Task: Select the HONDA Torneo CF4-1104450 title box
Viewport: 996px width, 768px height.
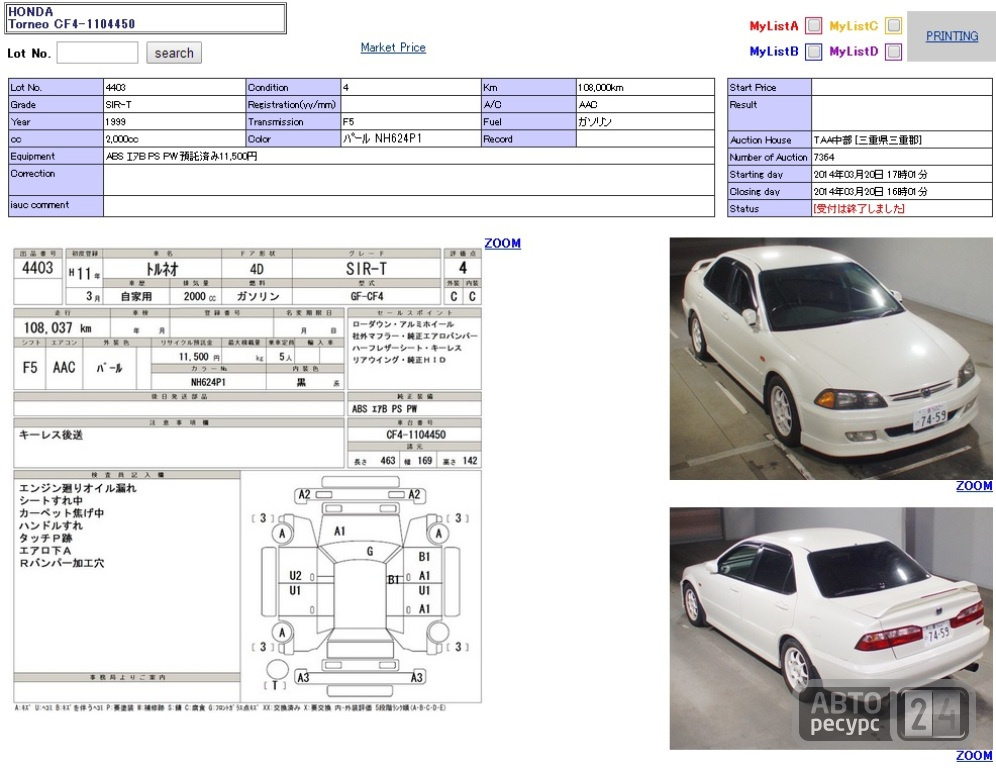Action: [146, 18]
